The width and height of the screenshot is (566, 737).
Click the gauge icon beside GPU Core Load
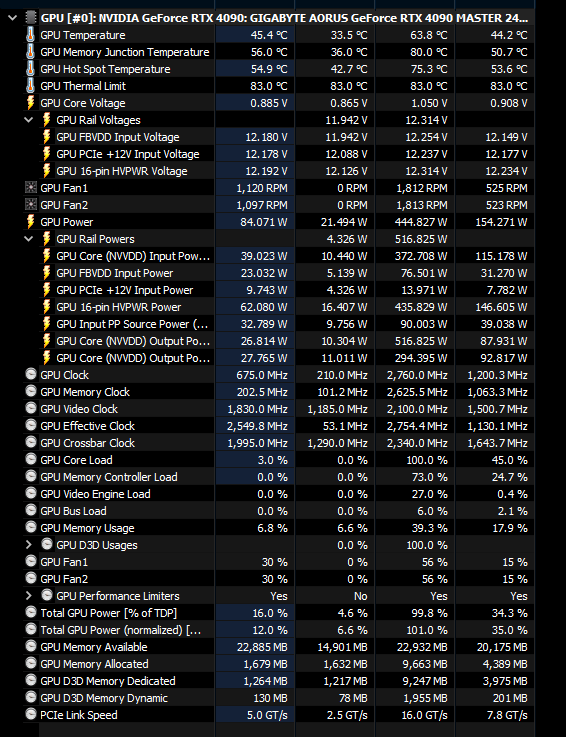[31, 459]
